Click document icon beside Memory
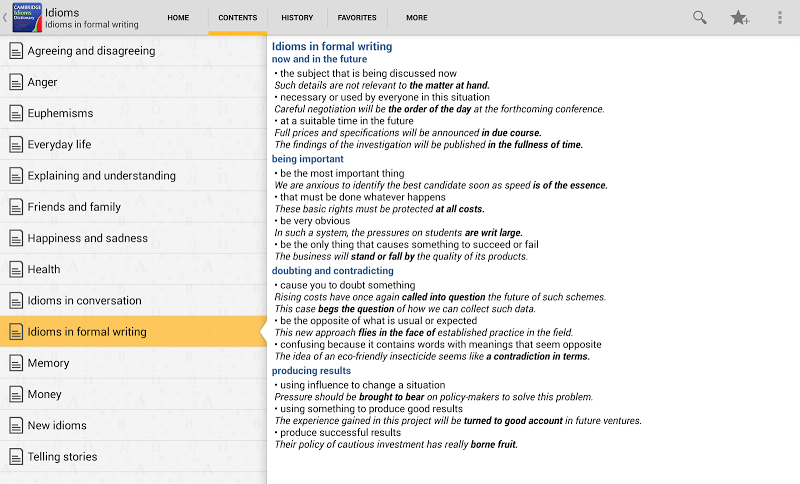Viewport: 800px width, 484px height. pyautogui.click(x=16, y=363)
